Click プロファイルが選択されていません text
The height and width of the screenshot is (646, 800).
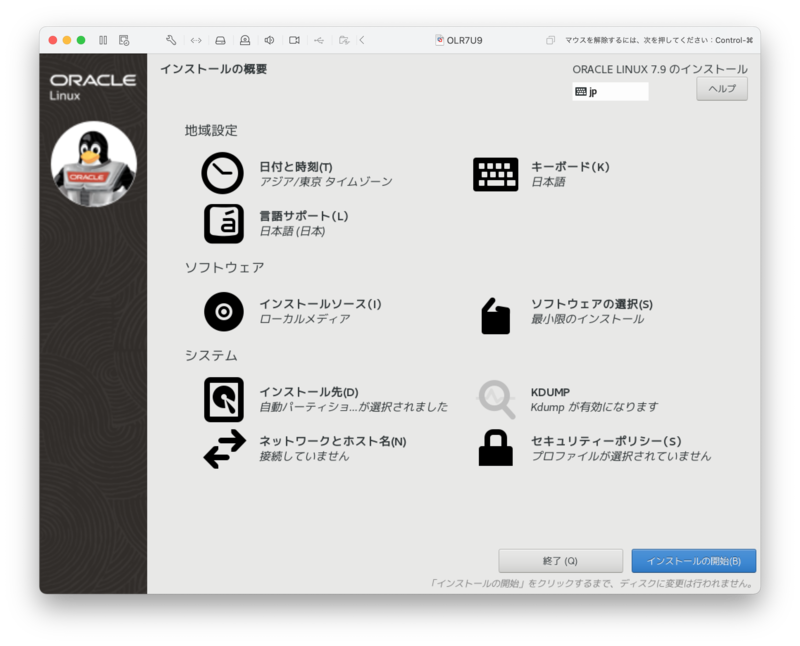click(x=621, y=456)
